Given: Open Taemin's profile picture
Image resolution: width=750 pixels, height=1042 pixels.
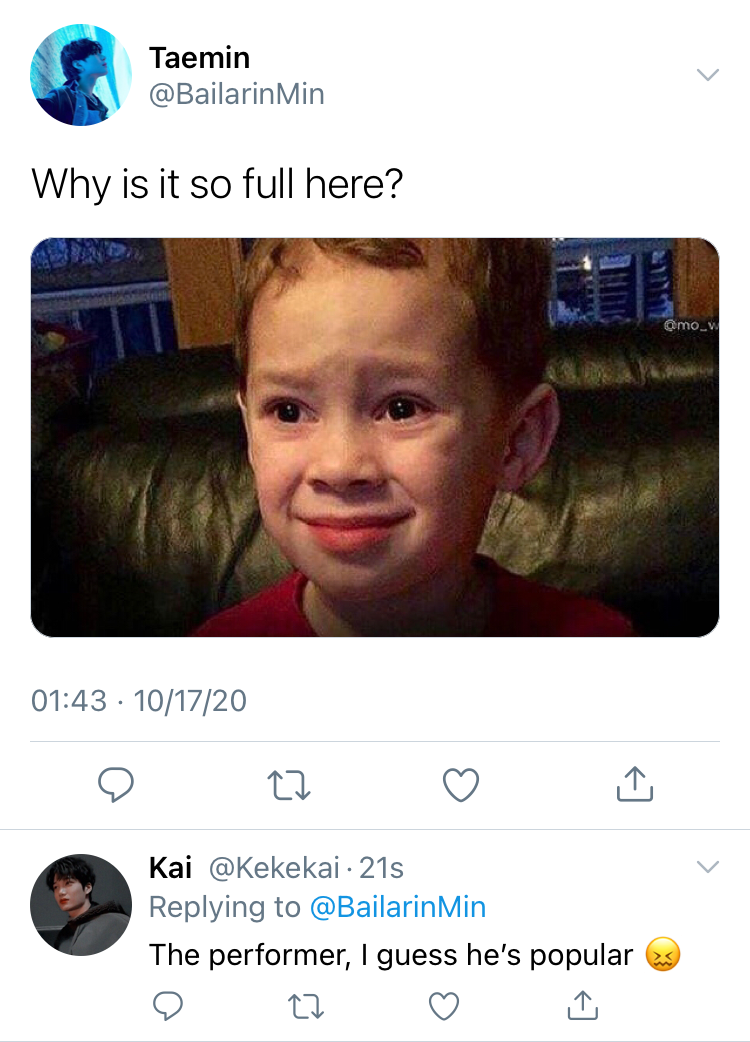Looking at the screenshot, I should click(81, 75).
